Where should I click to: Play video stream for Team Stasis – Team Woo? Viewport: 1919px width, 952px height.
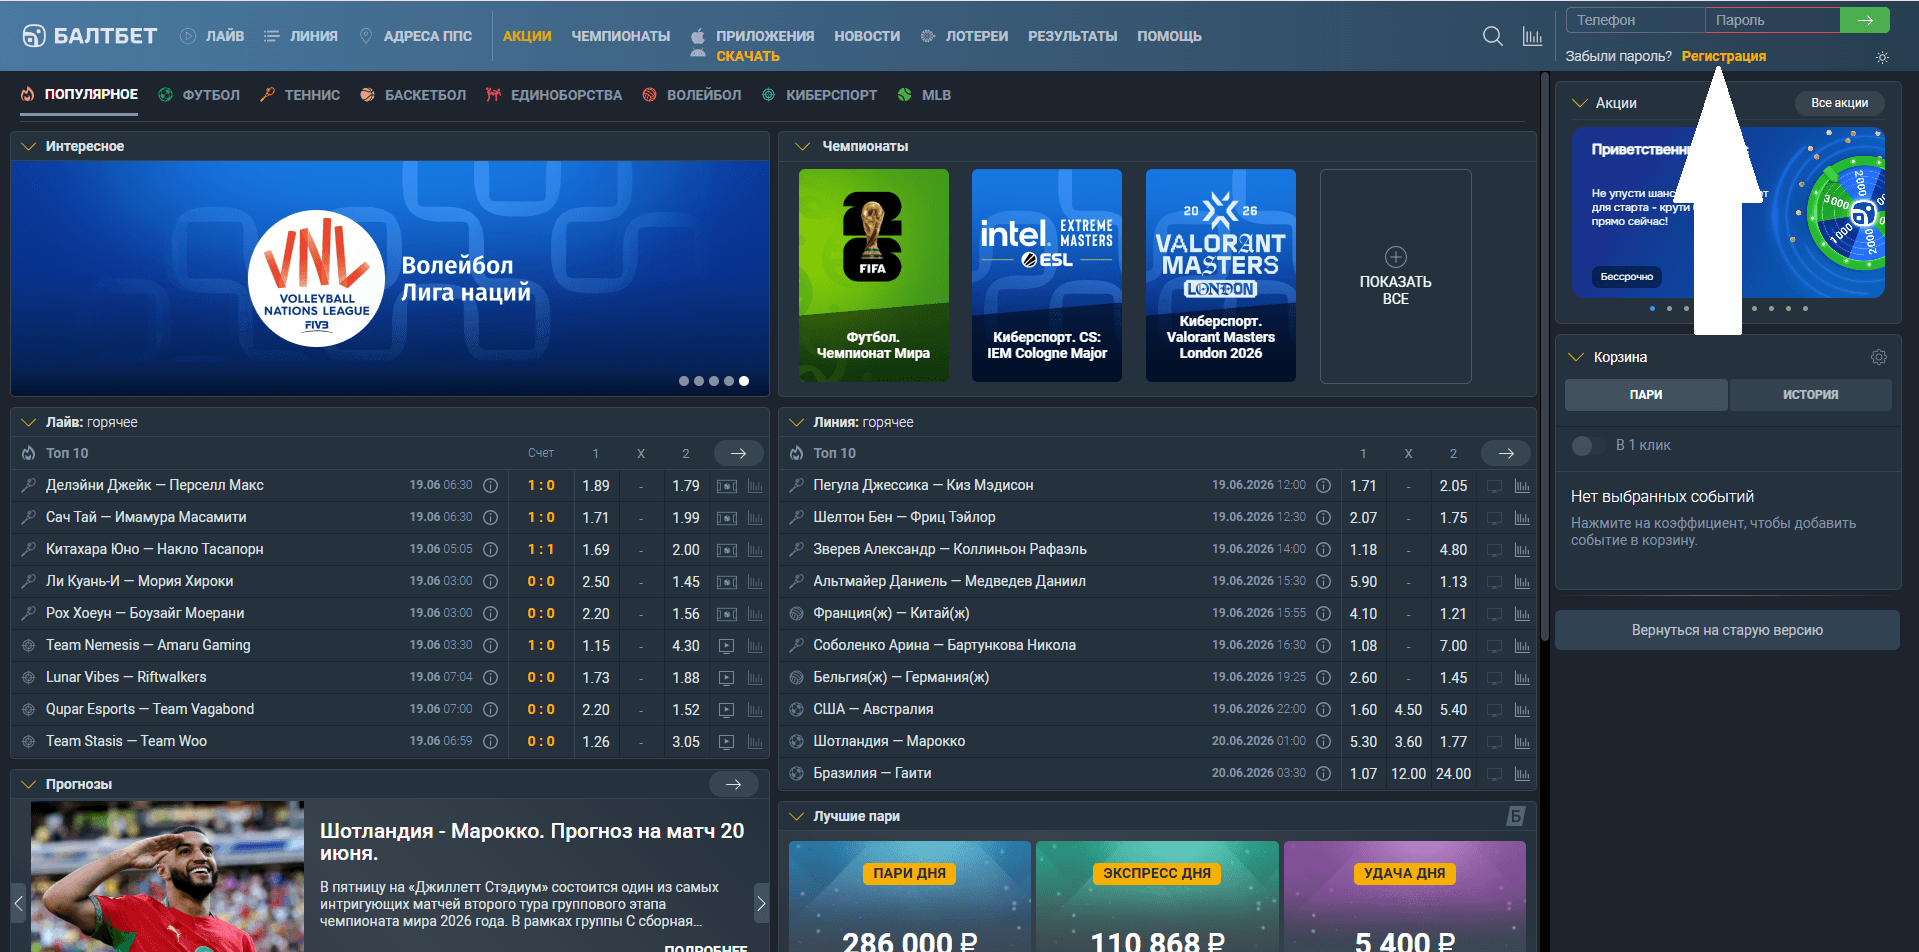[x=727, y=742]
